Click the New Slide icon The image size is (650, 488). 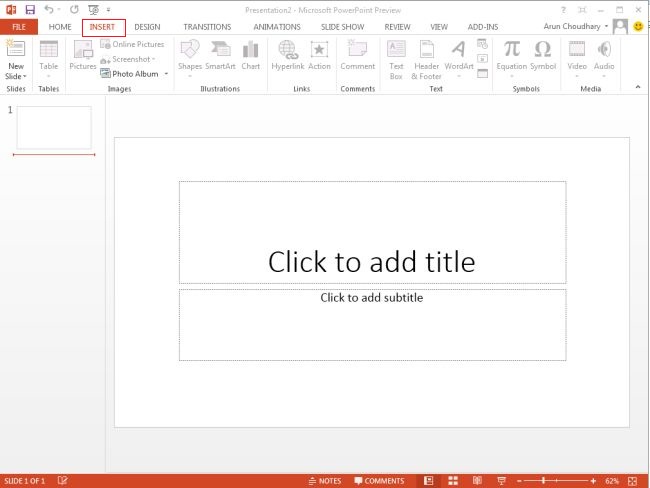coord(15,49)
